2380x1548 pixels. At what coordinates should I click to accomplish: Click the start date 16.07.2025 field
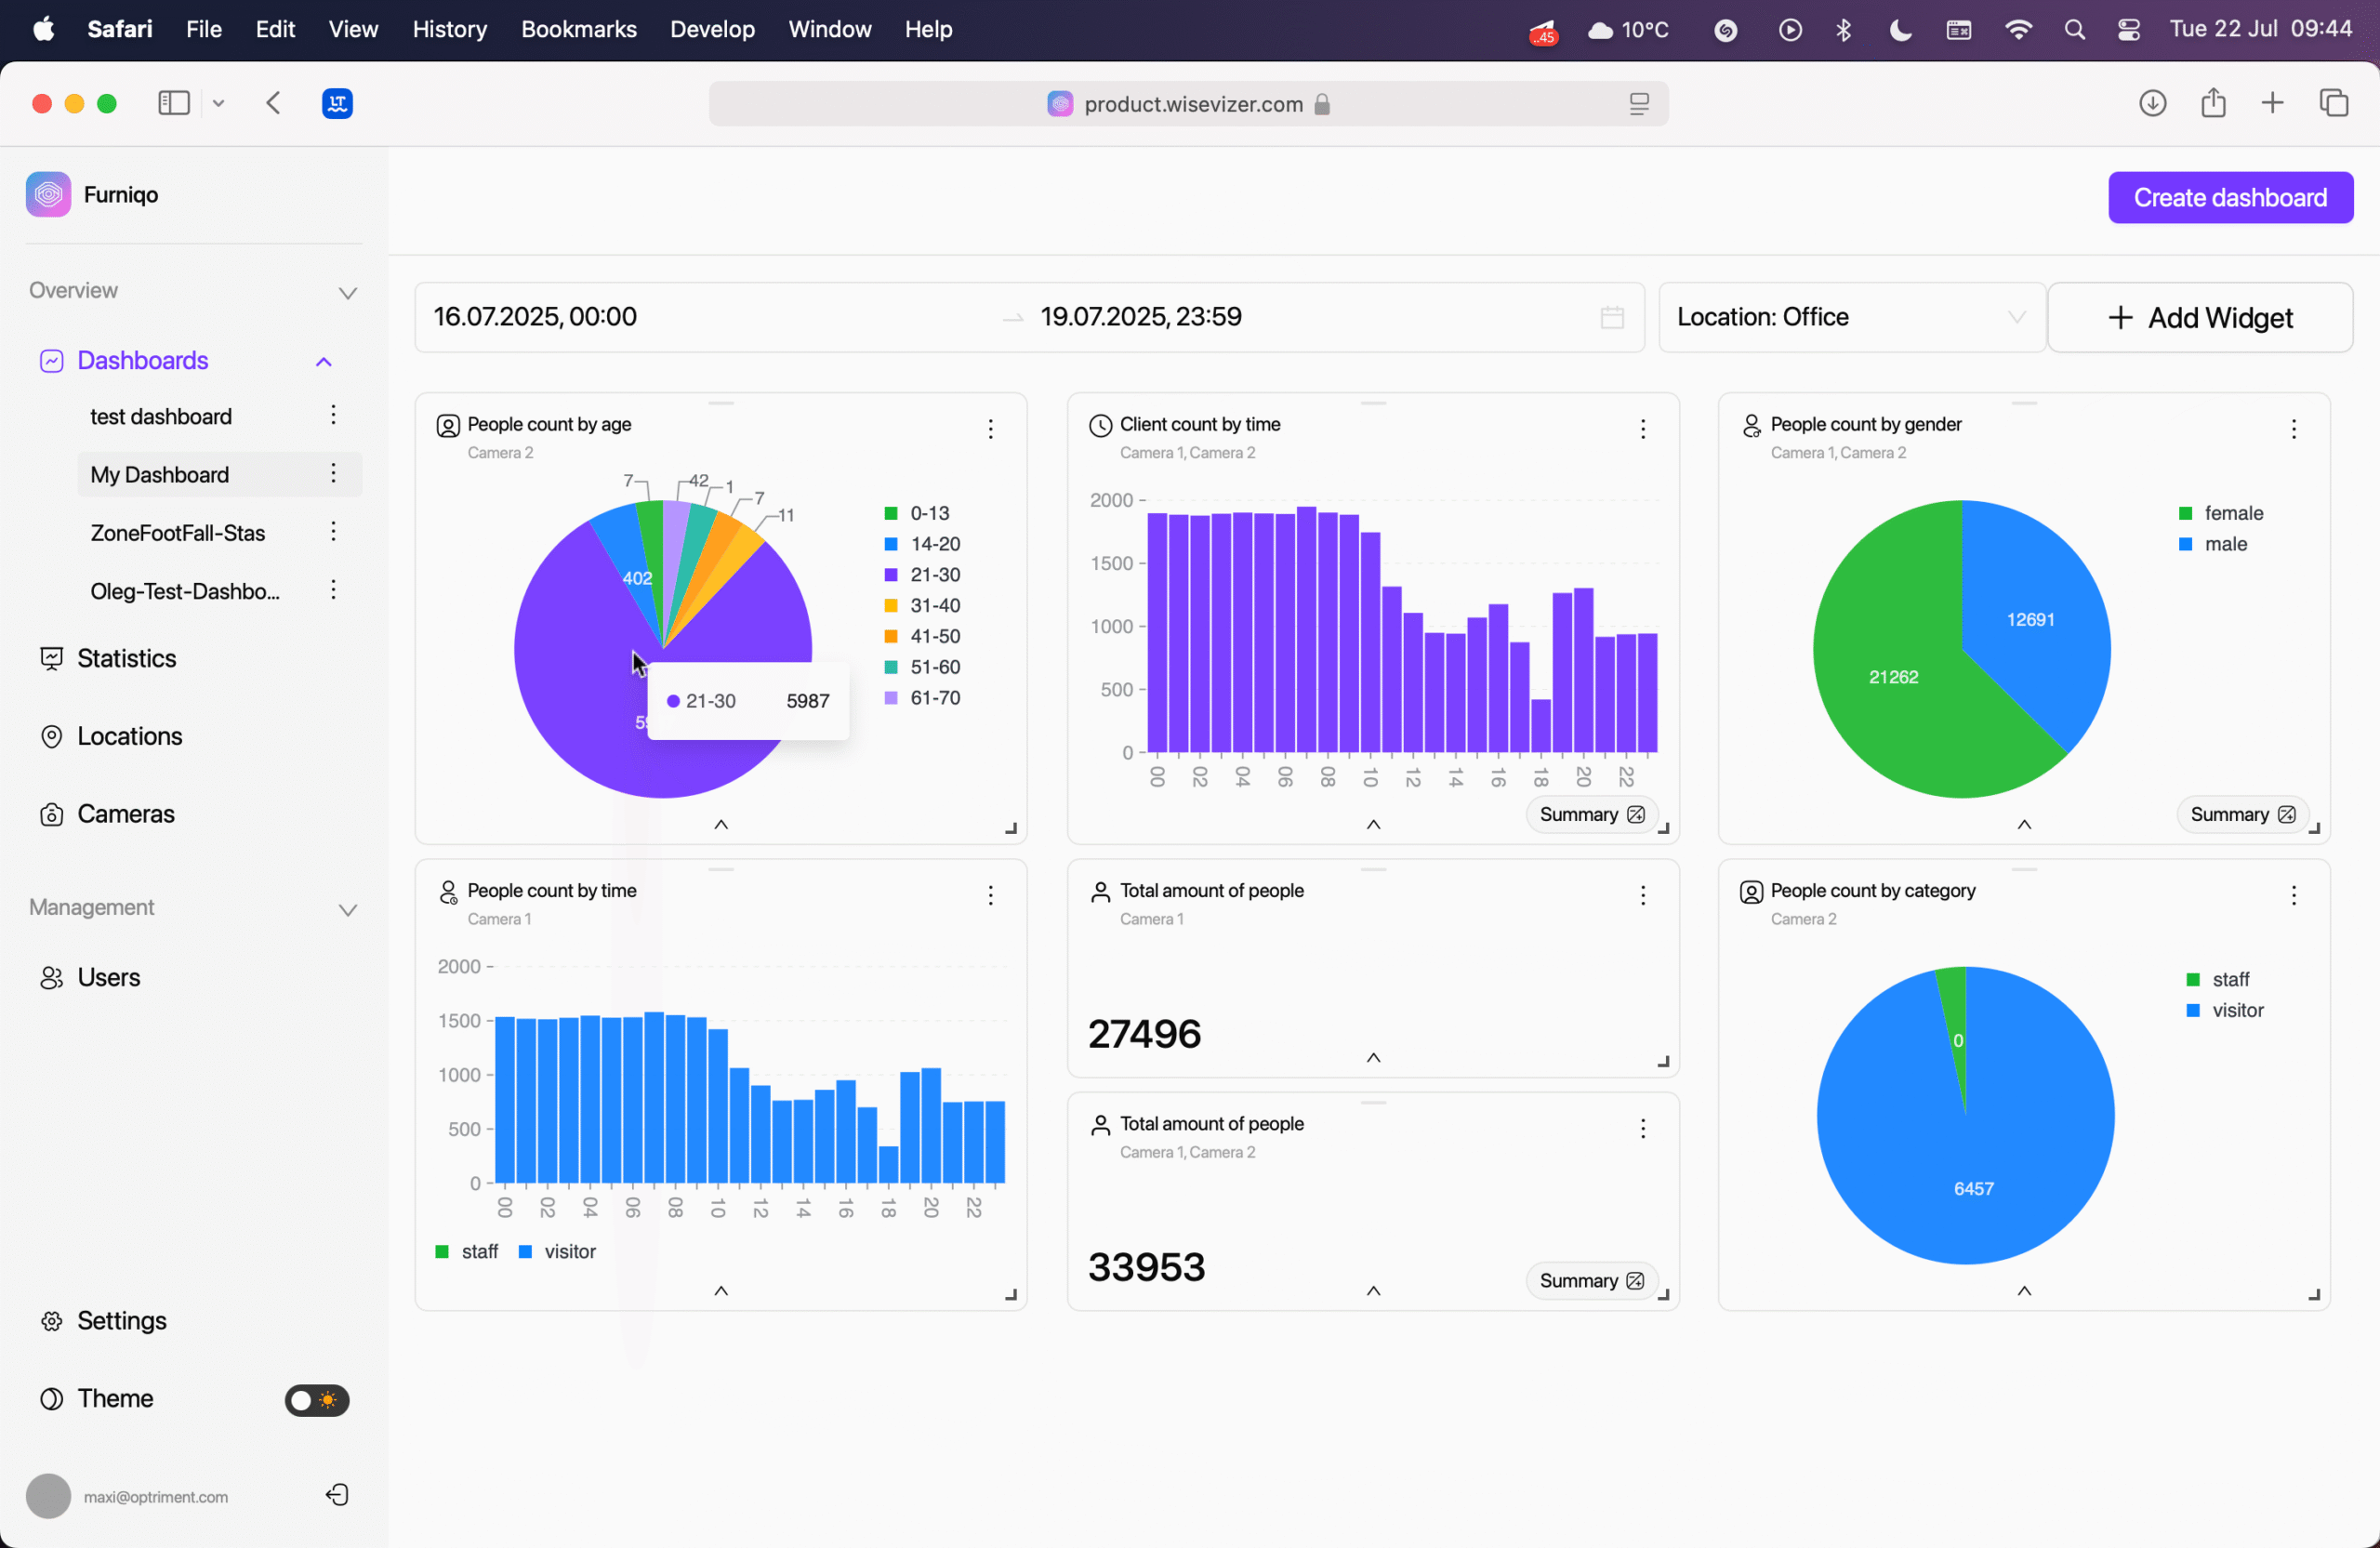[535, 317]
